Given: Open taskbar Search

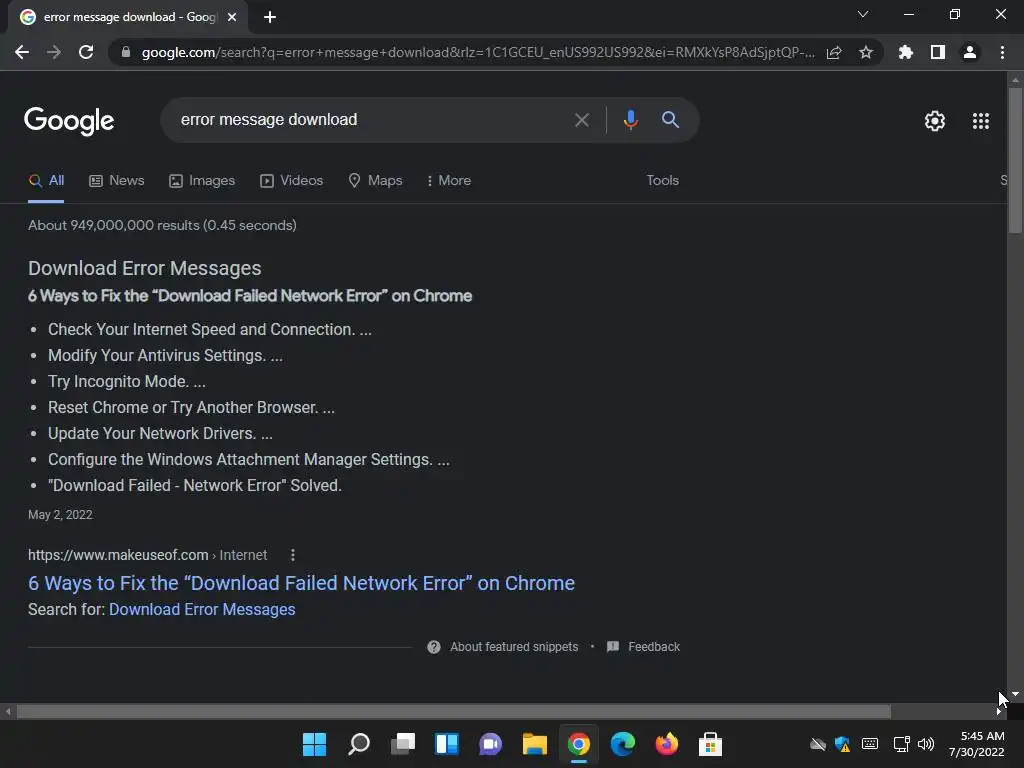Looking at the screenshot, I should pyautogui.click(x=359, y=744).
